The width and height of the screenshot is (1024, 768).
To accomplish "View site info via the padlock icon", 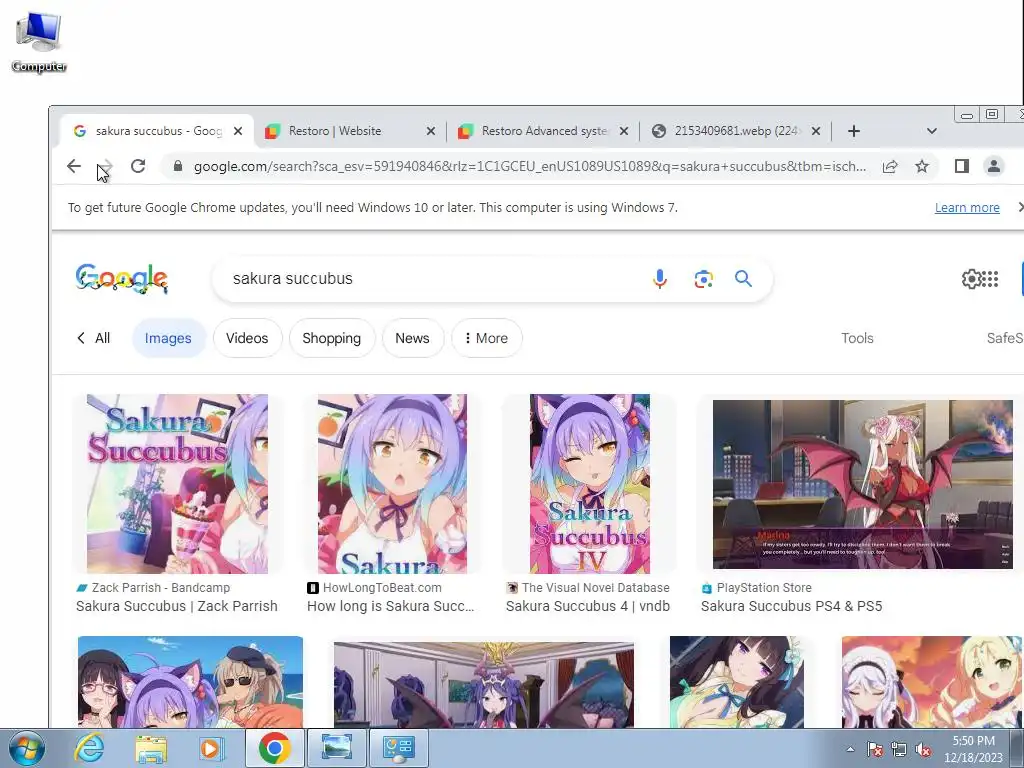I will [x=178, y=167].
